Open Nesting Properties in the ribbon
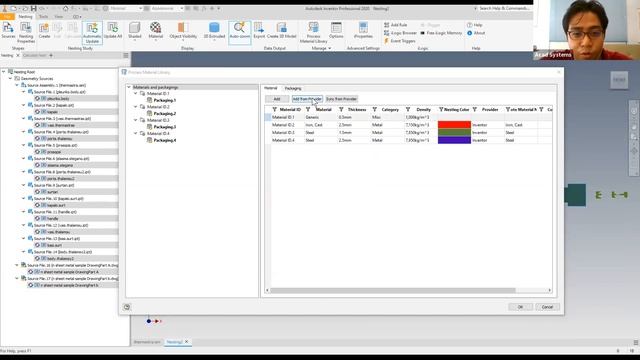This screenshot has width=640, height=360. pyautogui.click(x=26, y=33)
